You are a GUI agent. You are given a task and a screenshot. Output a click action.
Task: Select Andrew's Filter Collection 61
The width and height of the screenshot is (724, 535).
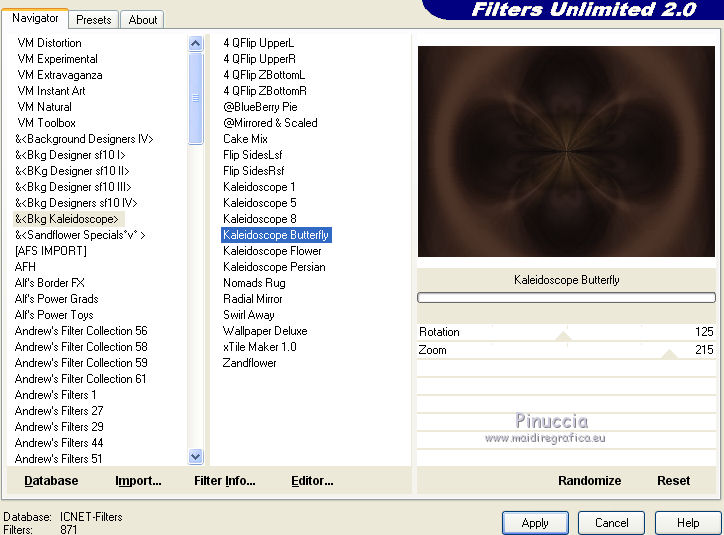pos(80,379)
